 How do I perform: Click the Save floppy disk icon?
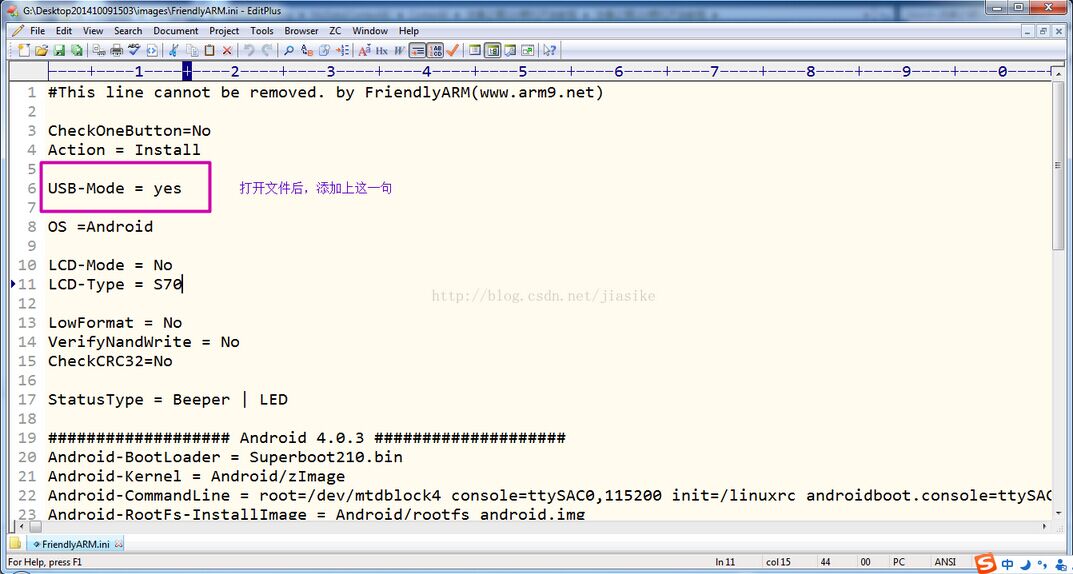60,50
